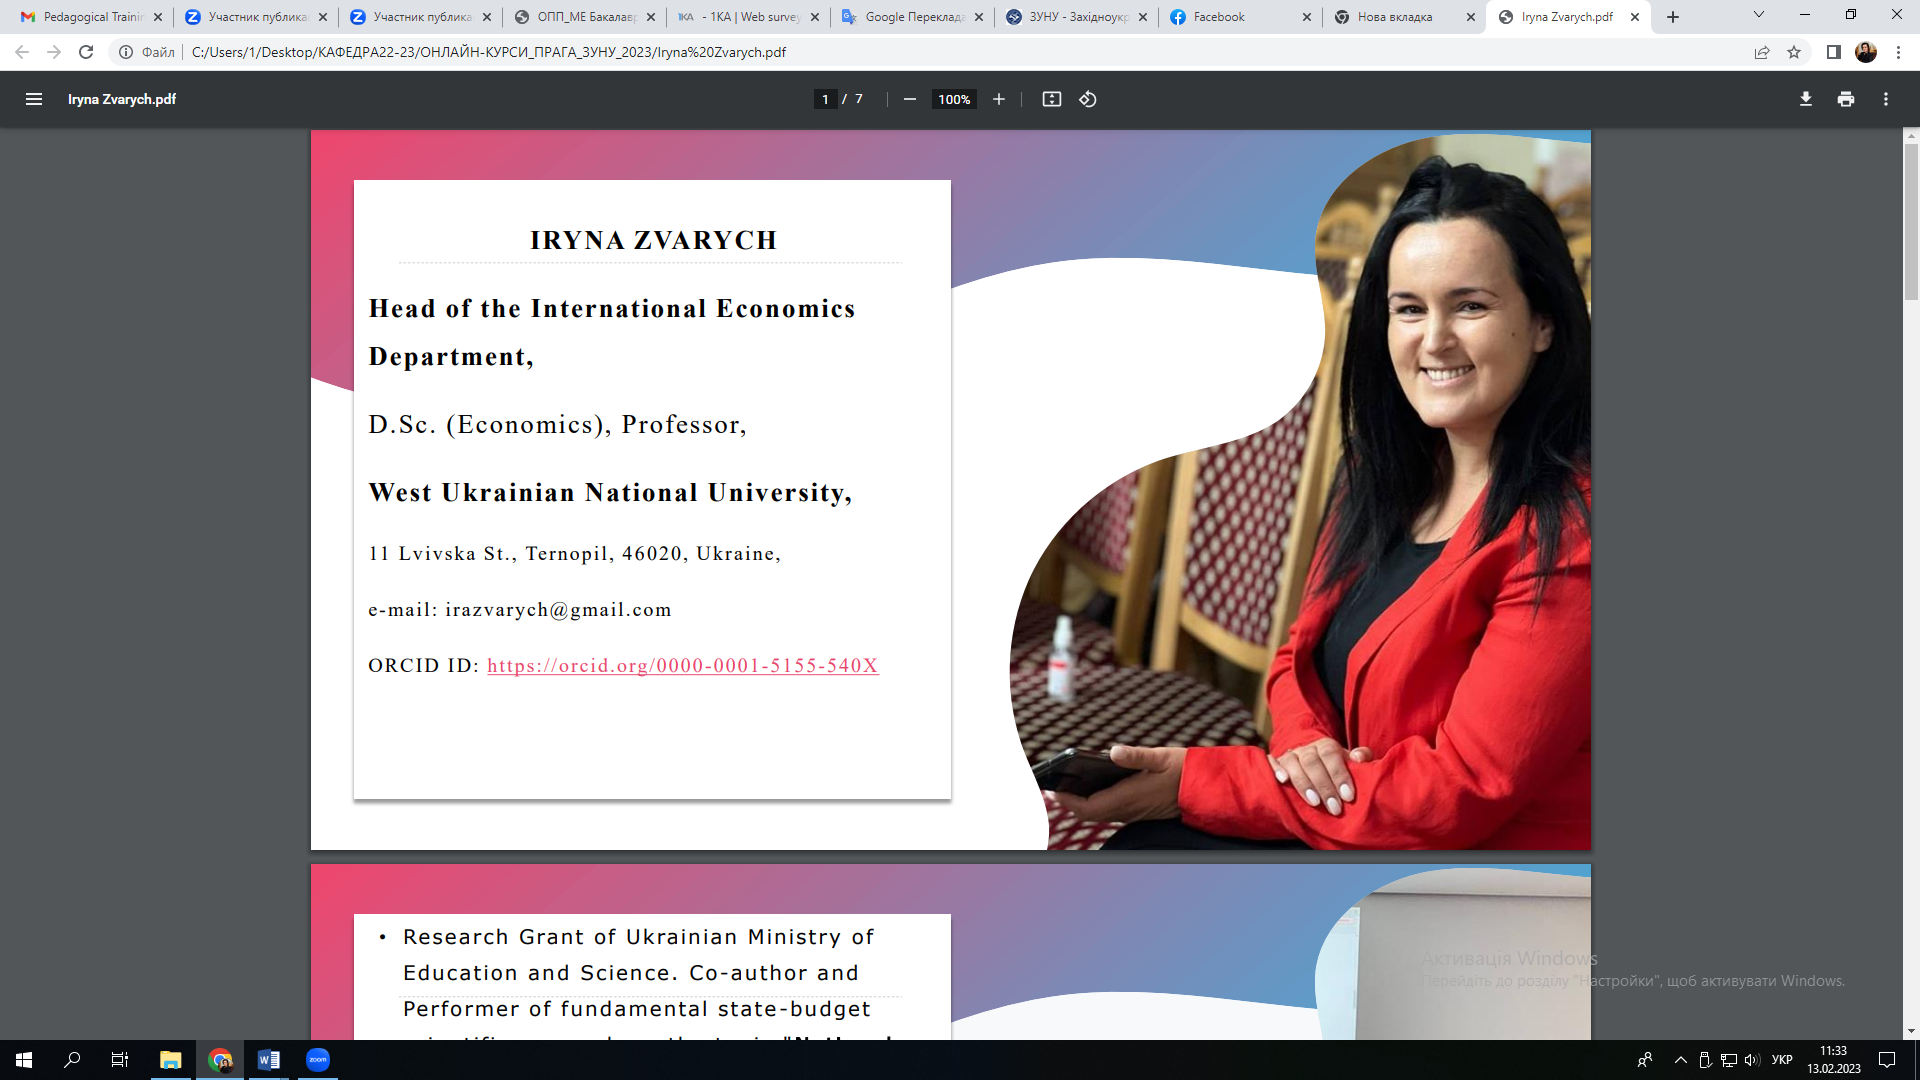This screenshot has height=1080, width=1920.
Task: Bookmark this tab with the star
Action: pyautogui.click(x=1794, y=52)
